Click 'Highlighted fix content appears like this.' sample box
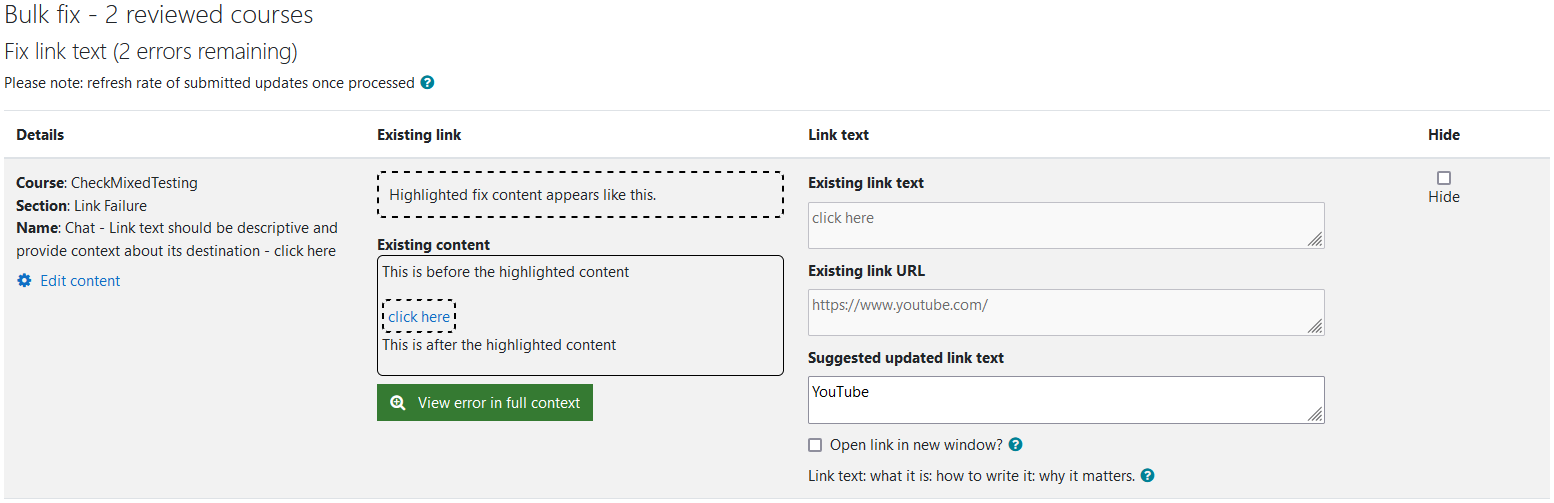The height and width of the screenshot is (503, 1554). (580, 195)
